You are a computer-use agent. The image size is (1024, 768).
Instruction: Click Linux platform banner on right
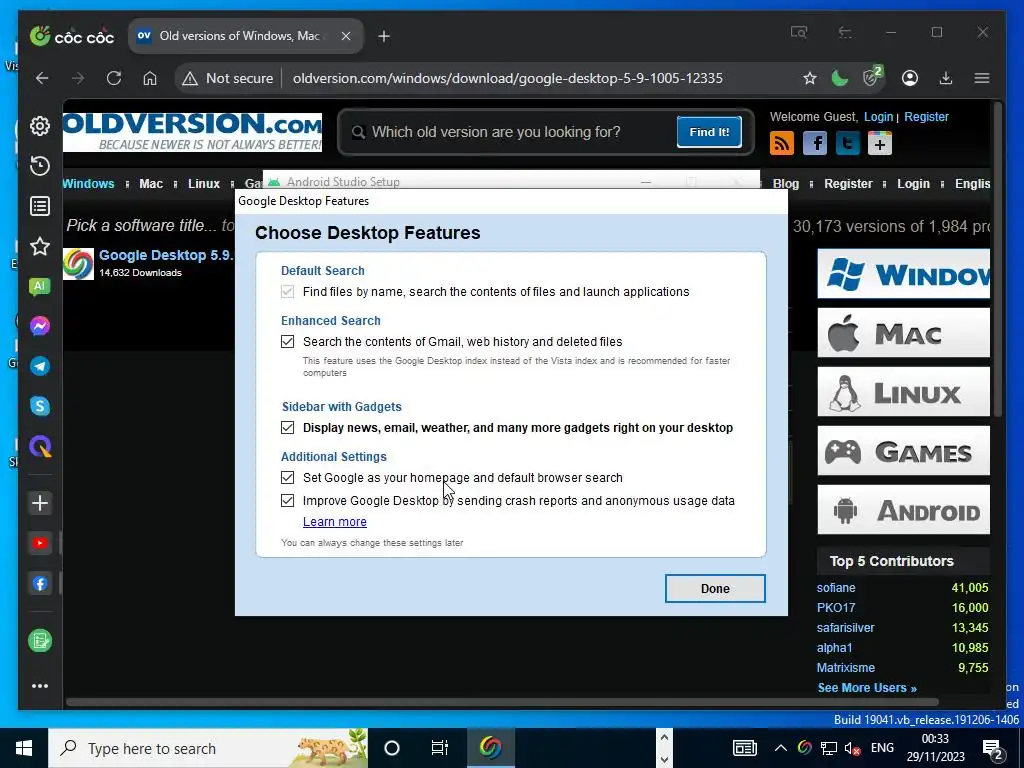click(903, 392)
